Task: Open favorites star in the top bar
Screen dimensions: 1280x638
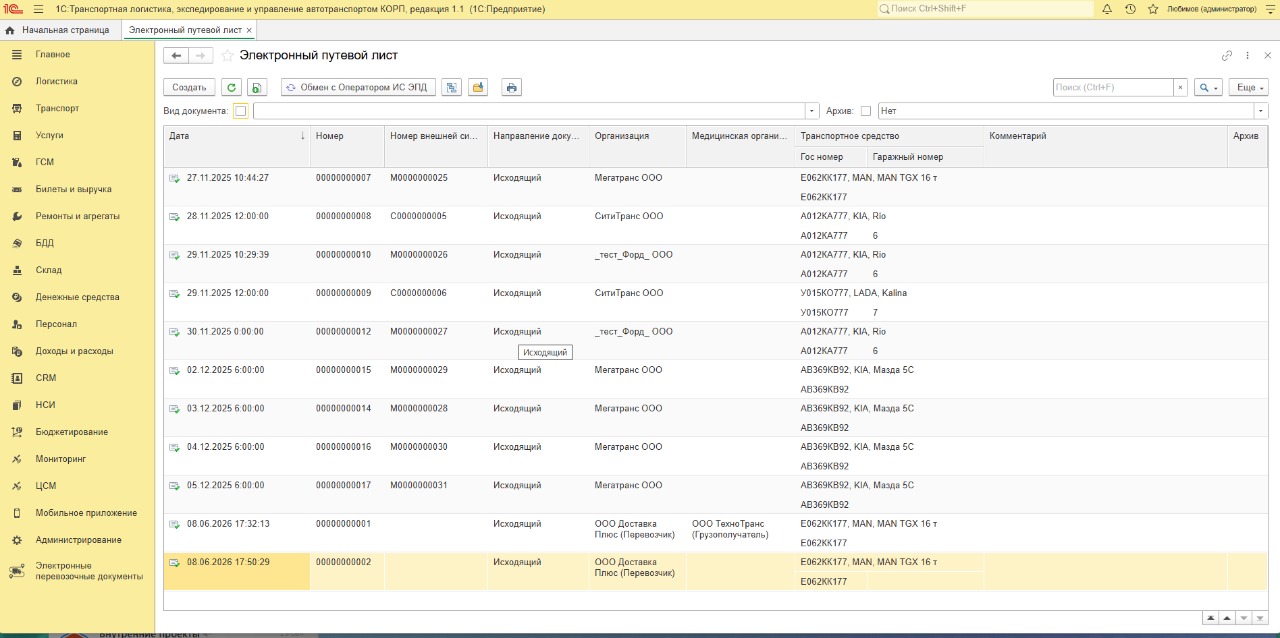Action: [1153, 8]
